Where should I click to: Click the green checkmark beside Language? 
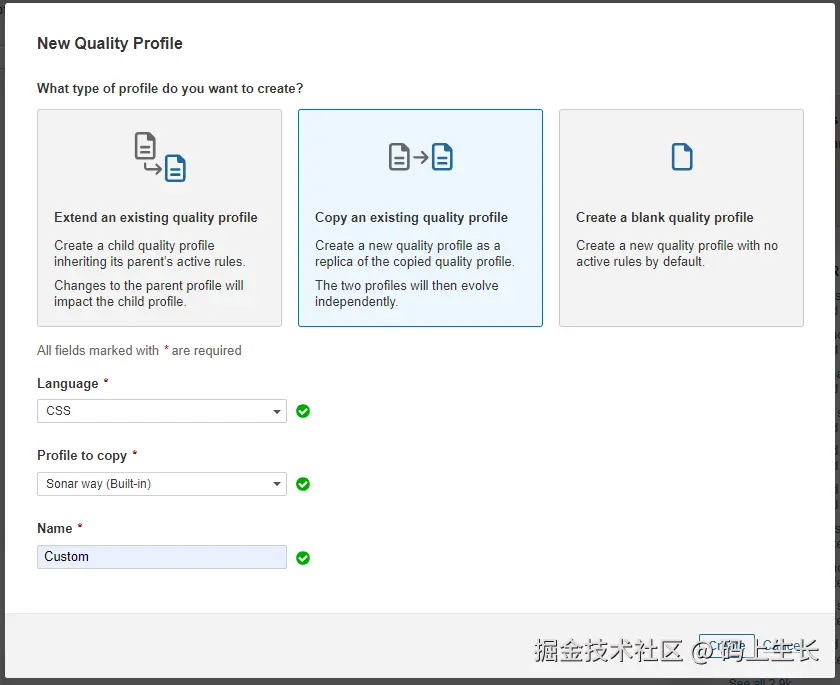tap(303, 411)
